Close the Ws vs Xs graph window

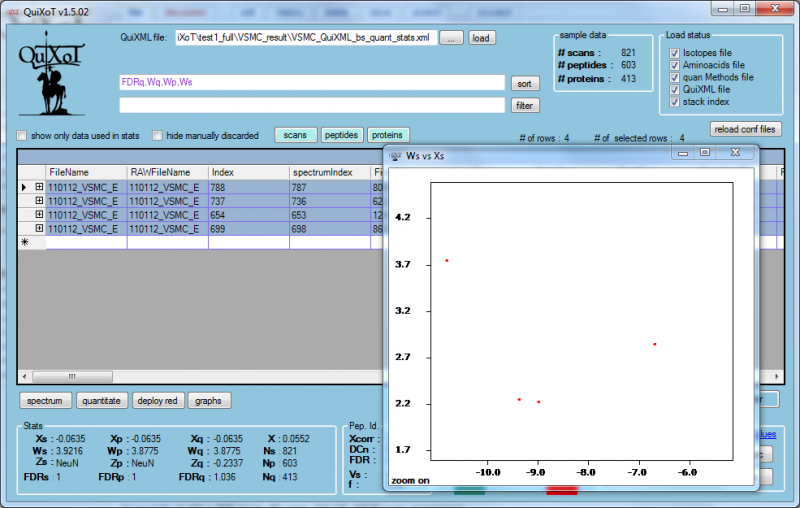pyautogui.click(x=735, y=152)
